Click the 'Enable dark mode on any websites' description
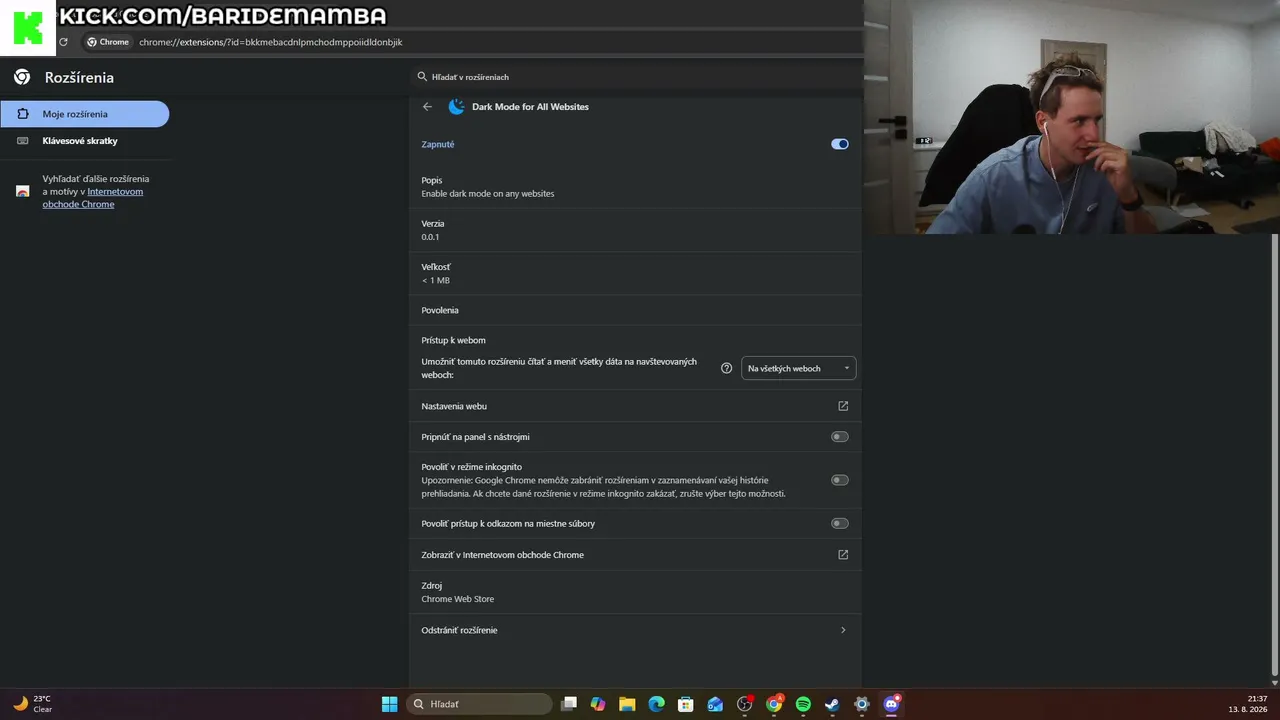This screenshot has width=1280, height=720. pyautogui.click(x=488, y=193)
